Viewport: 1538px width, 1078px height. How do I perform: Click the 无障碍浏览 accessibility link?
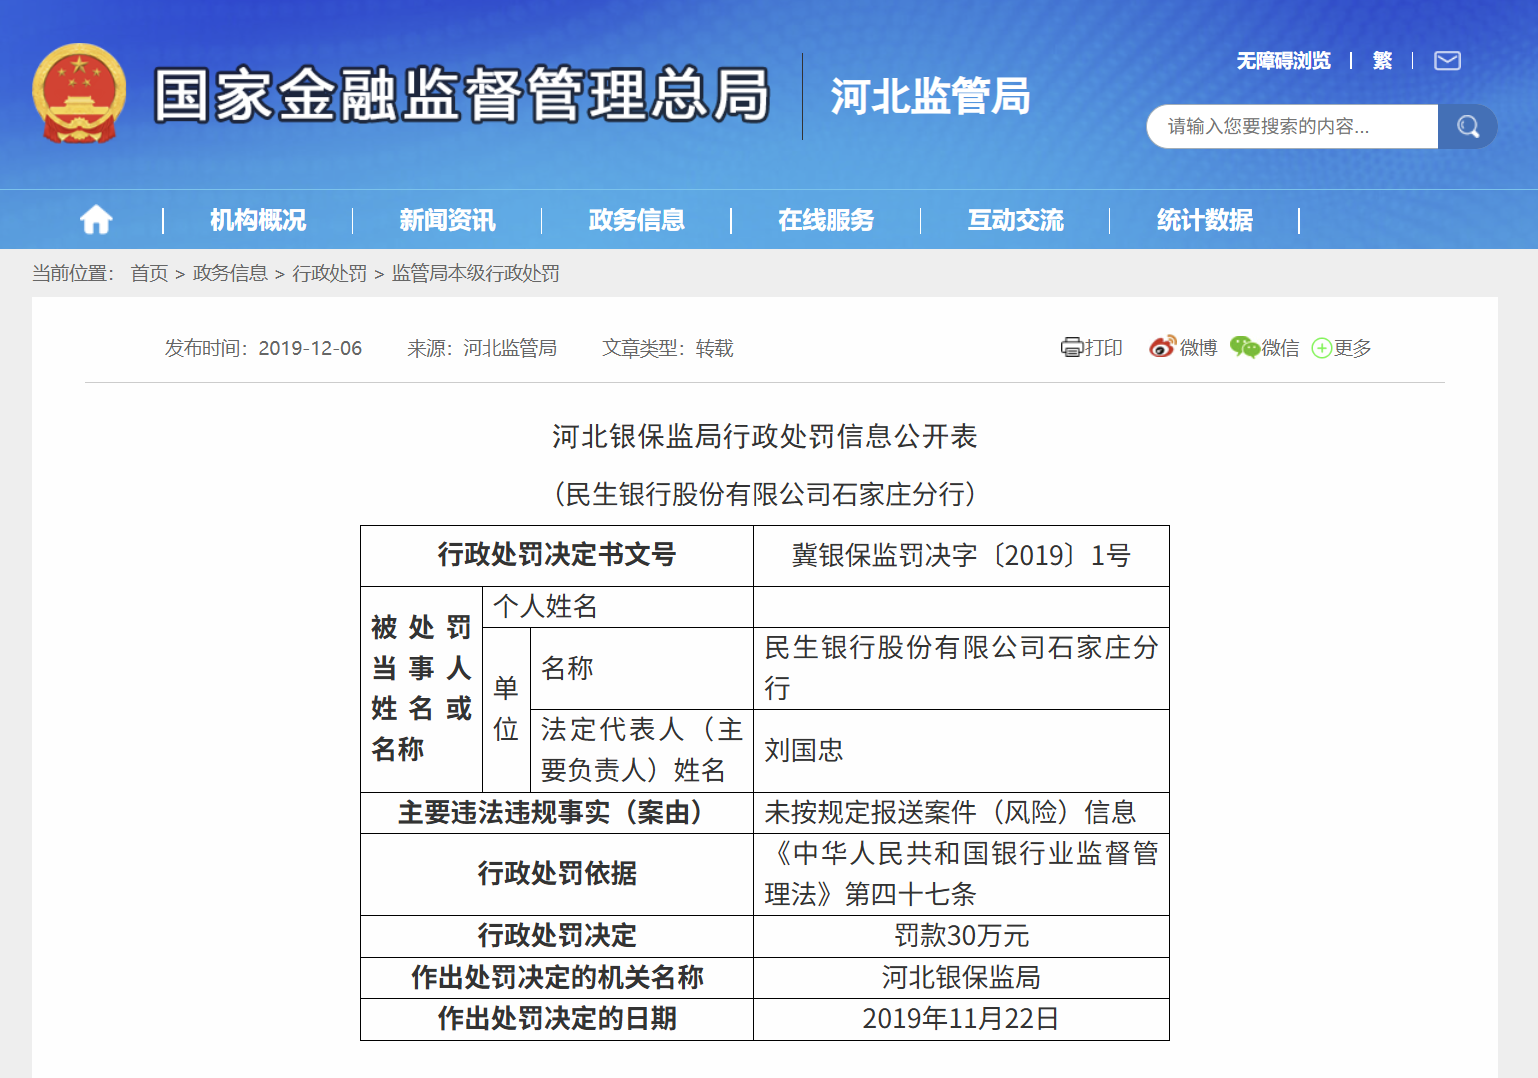click(1284, 61)
